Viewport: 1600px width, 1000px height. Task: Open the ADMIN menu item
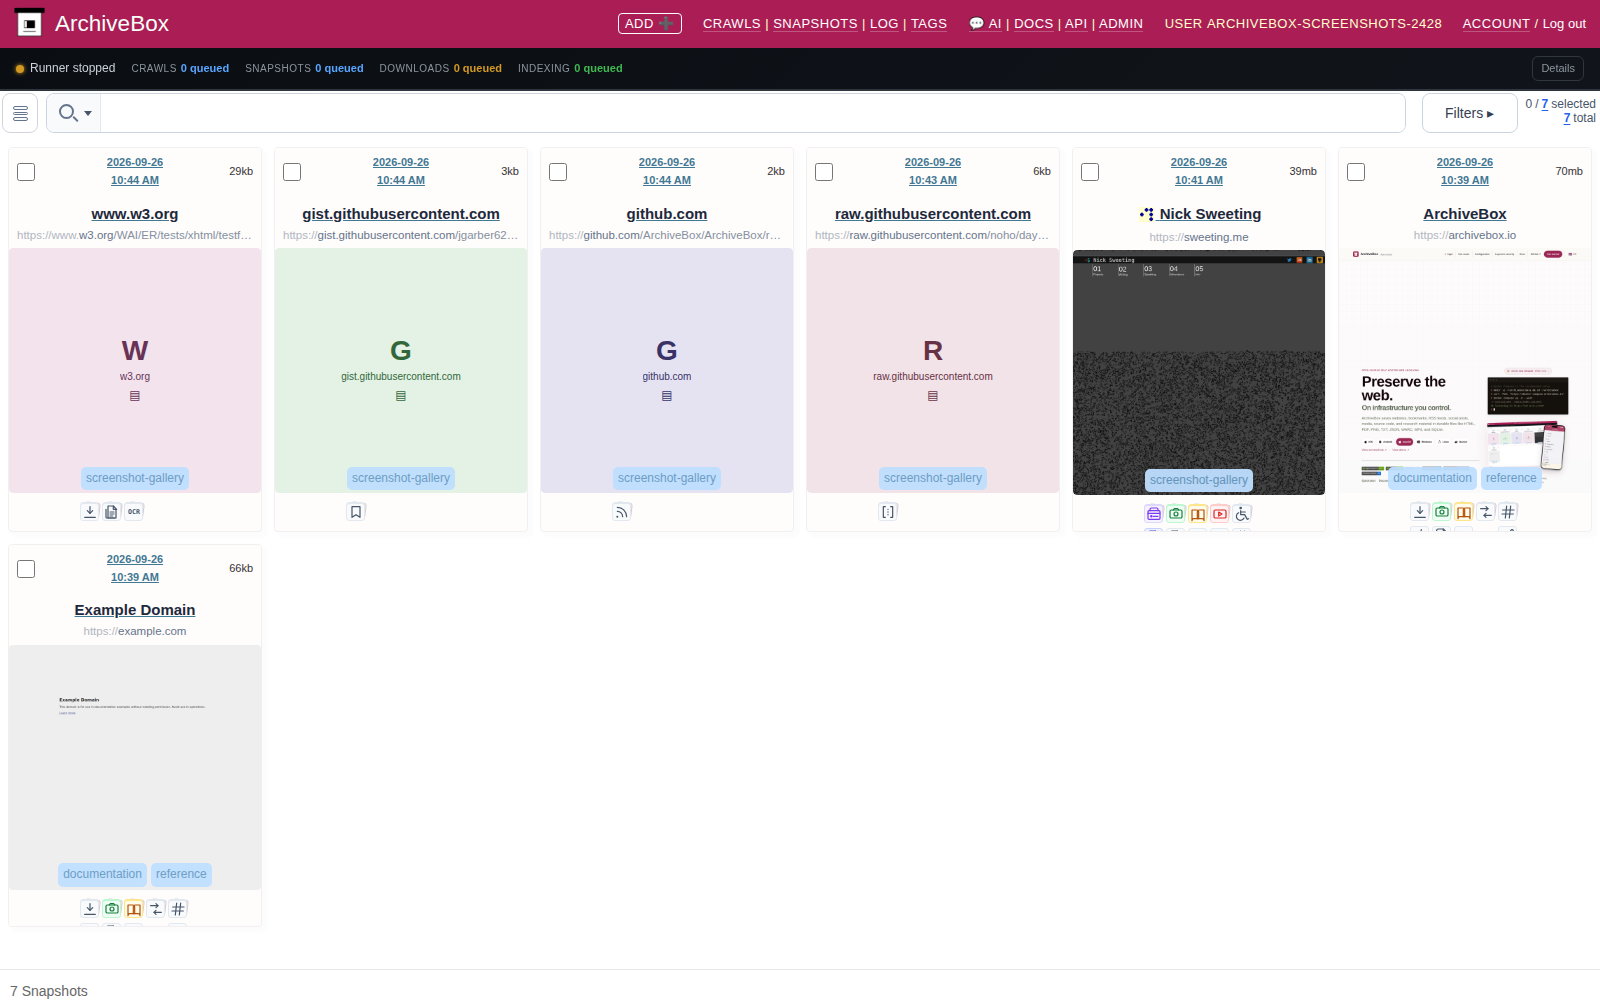point(1120,23)
